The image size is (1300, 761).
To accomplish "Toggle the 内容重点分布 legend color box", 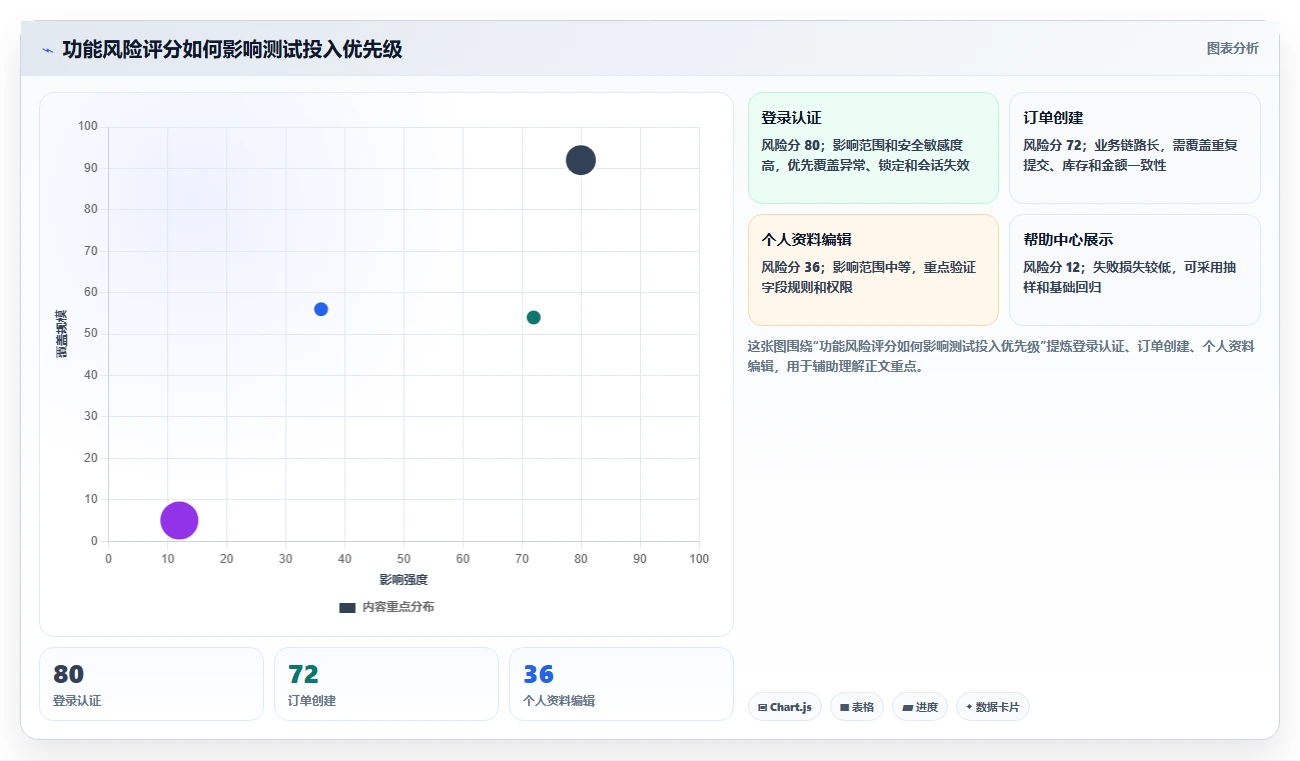I will 347,607.
